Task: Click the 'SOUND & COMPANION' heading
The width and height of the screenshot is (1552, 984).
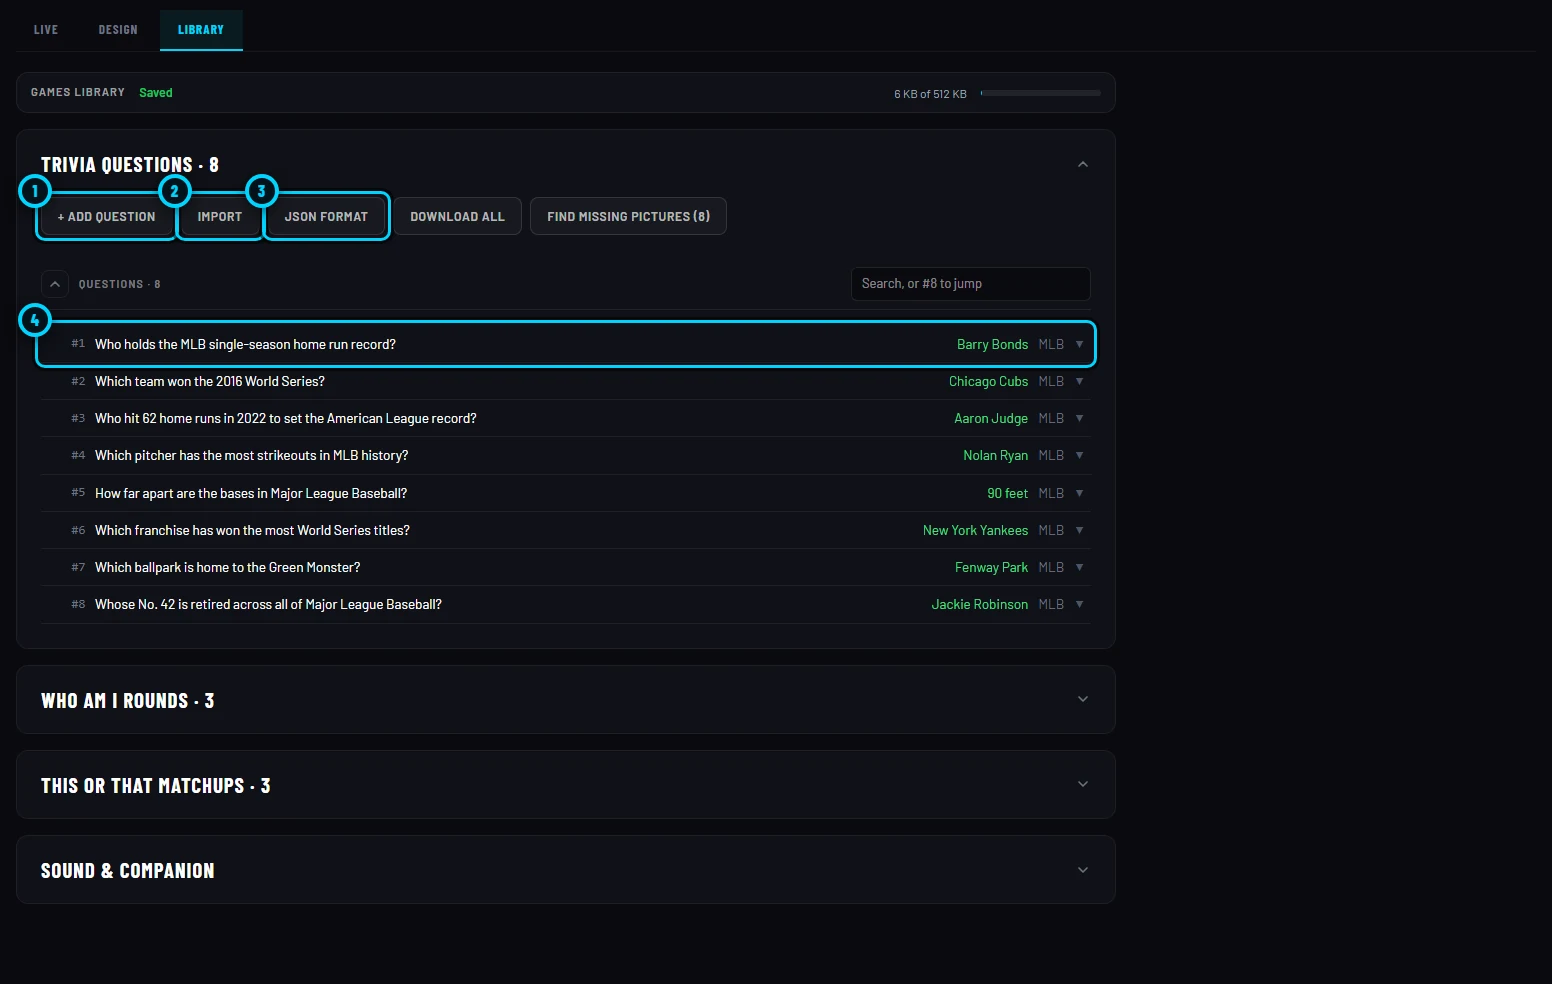Action: [127, 871]
